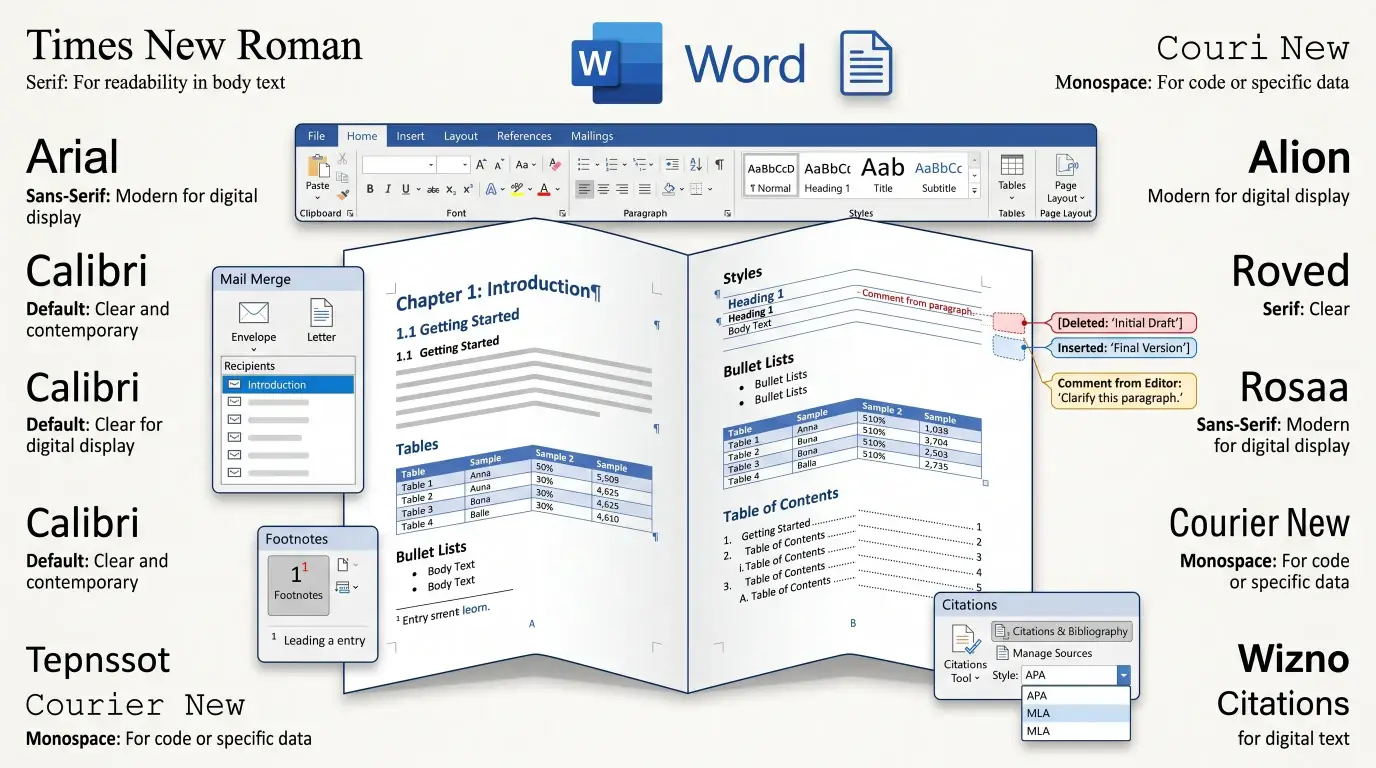Apply the Subtitle style from gallery
Viewport: 1376px width, 768px height.
point(939,176)
